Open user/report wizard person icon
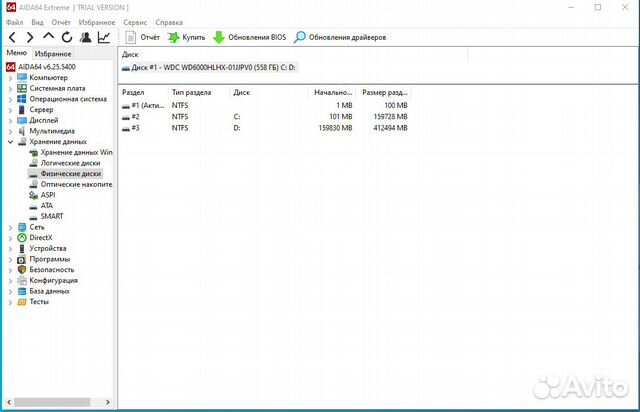Image resolution: width=640 pixels, height=412 pixels. 85,37
